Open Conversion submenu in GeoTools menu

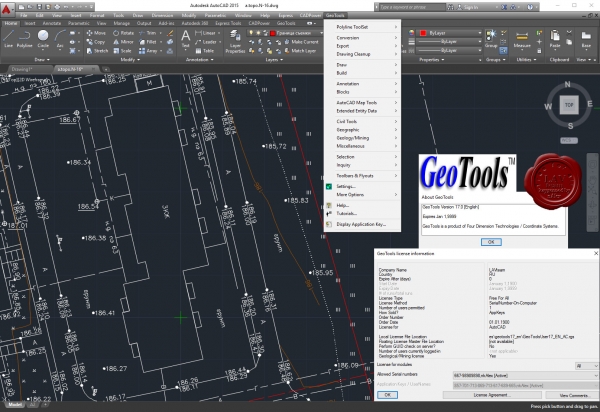(x=362, y=38)
